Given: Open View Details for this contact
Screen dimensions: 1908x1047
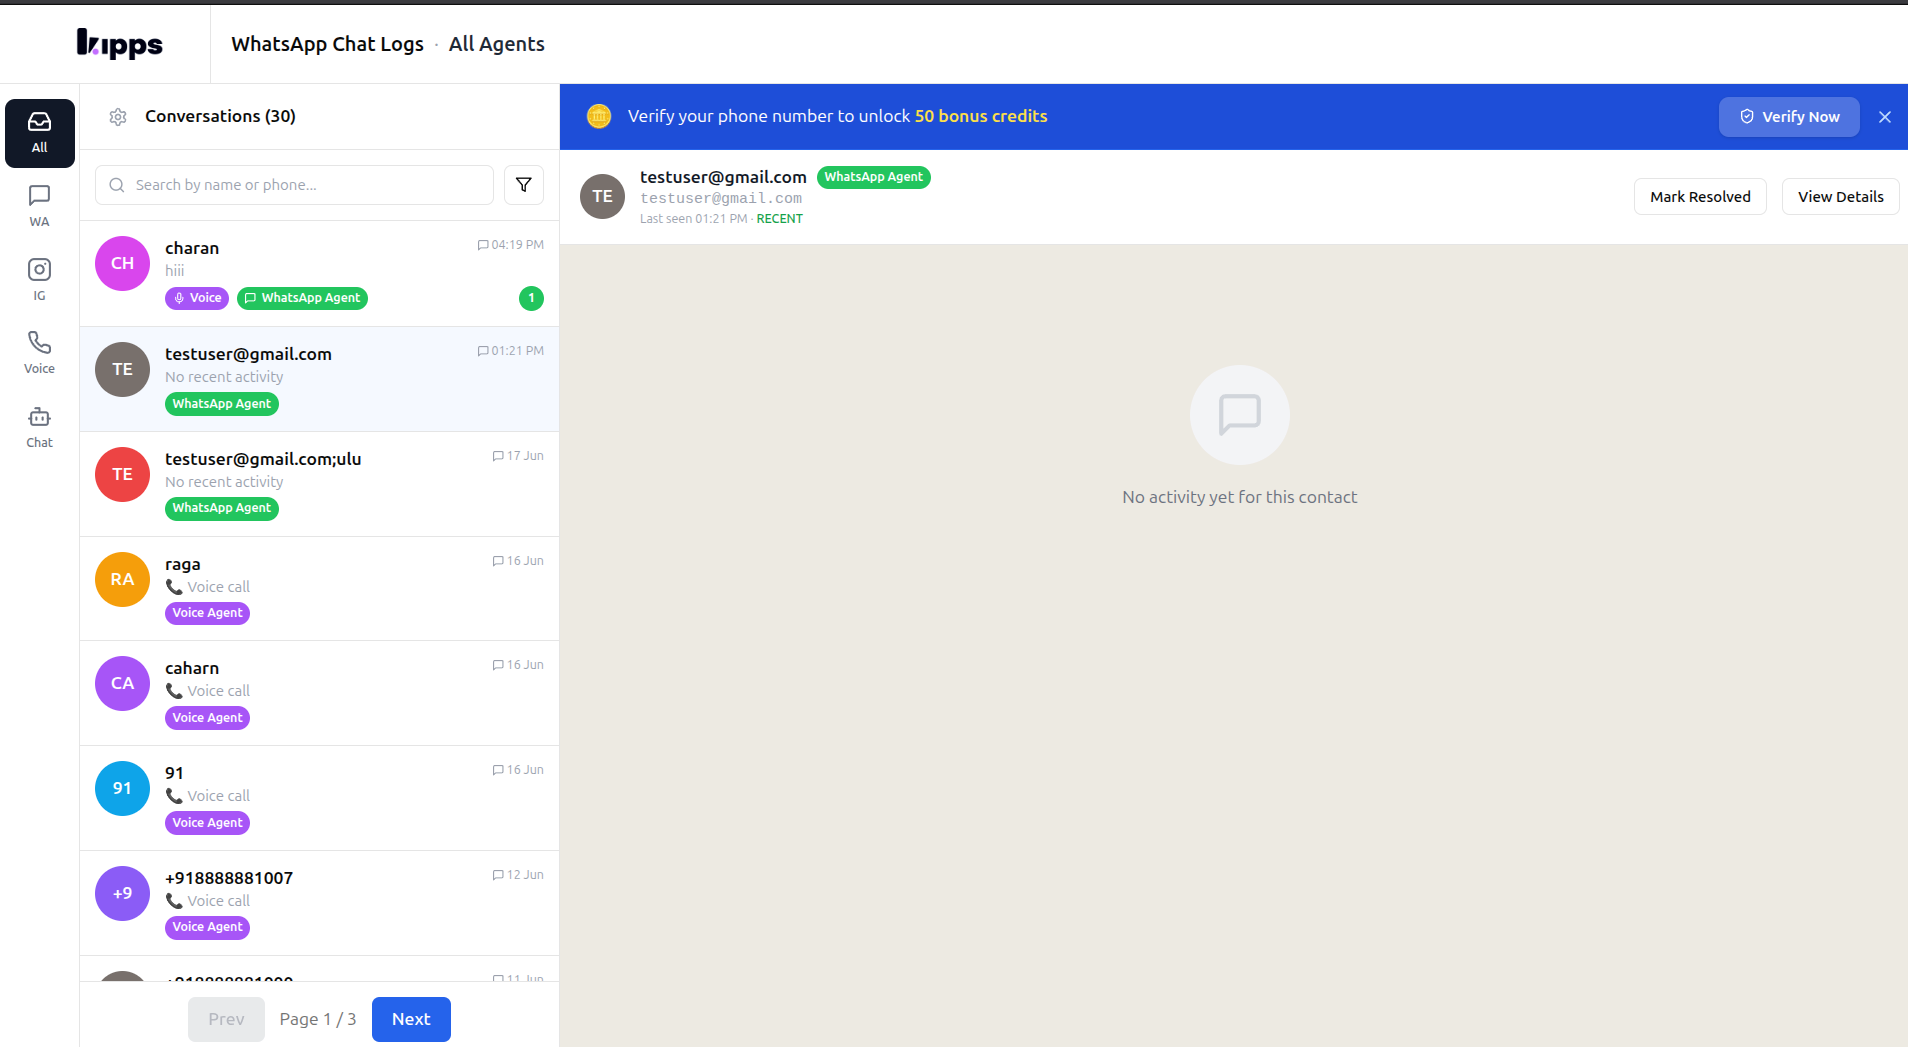Looking at the screenshot, I should click(x=1840, y=197).
